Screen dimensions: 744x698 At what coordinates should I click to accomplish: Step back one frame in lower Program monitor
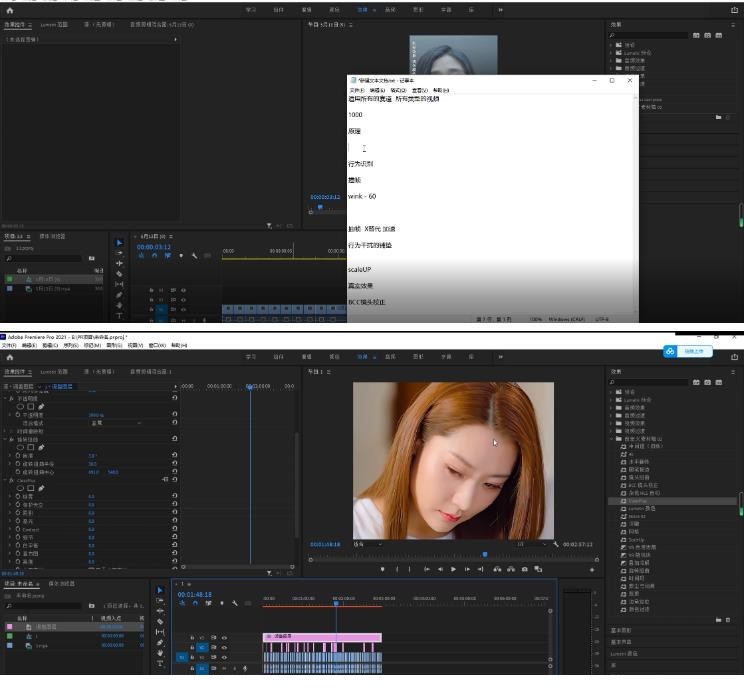(x=440, y=569)
